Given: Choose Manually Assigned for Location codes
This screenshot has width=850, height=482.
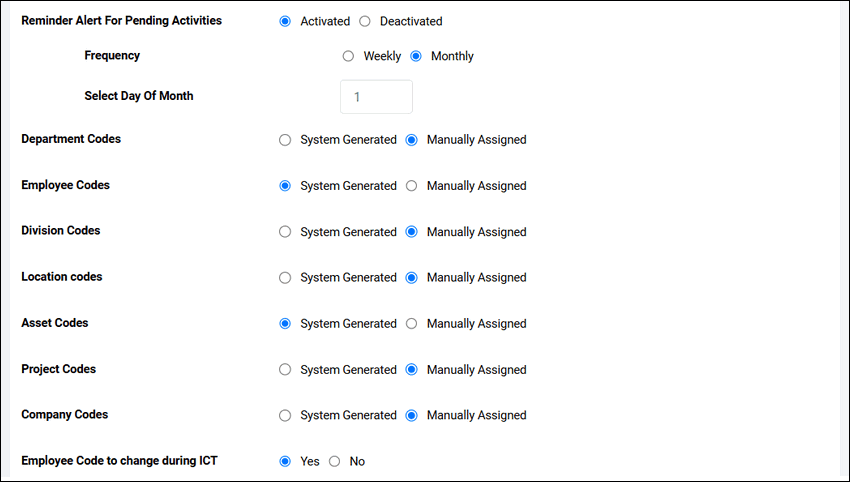Looking at the screenshot, I should click(x=411, y=278).
